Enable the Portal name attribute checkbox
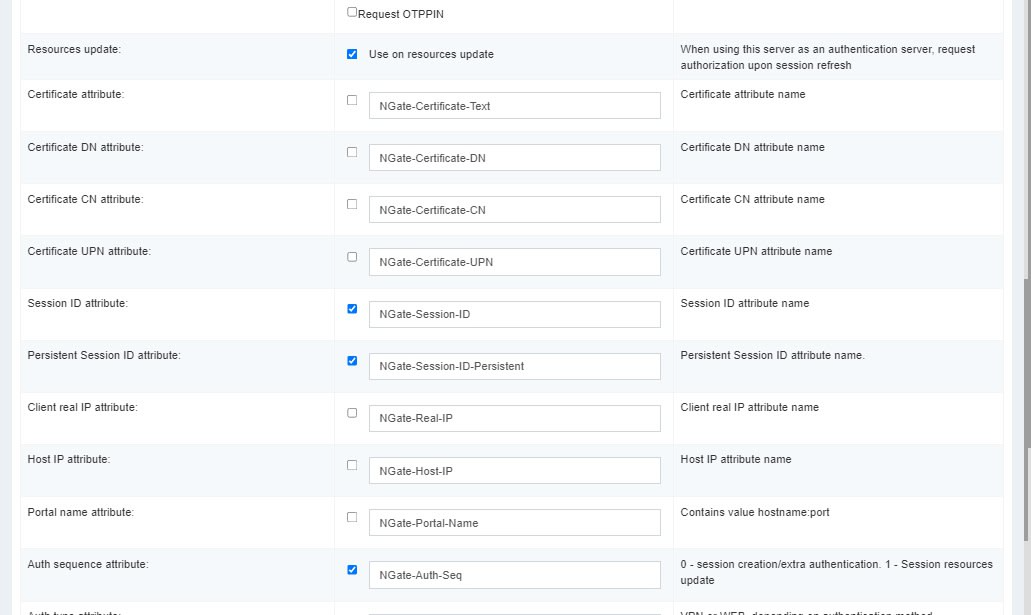This screenshot has width=1031, height=615. [x=352, y=517]
